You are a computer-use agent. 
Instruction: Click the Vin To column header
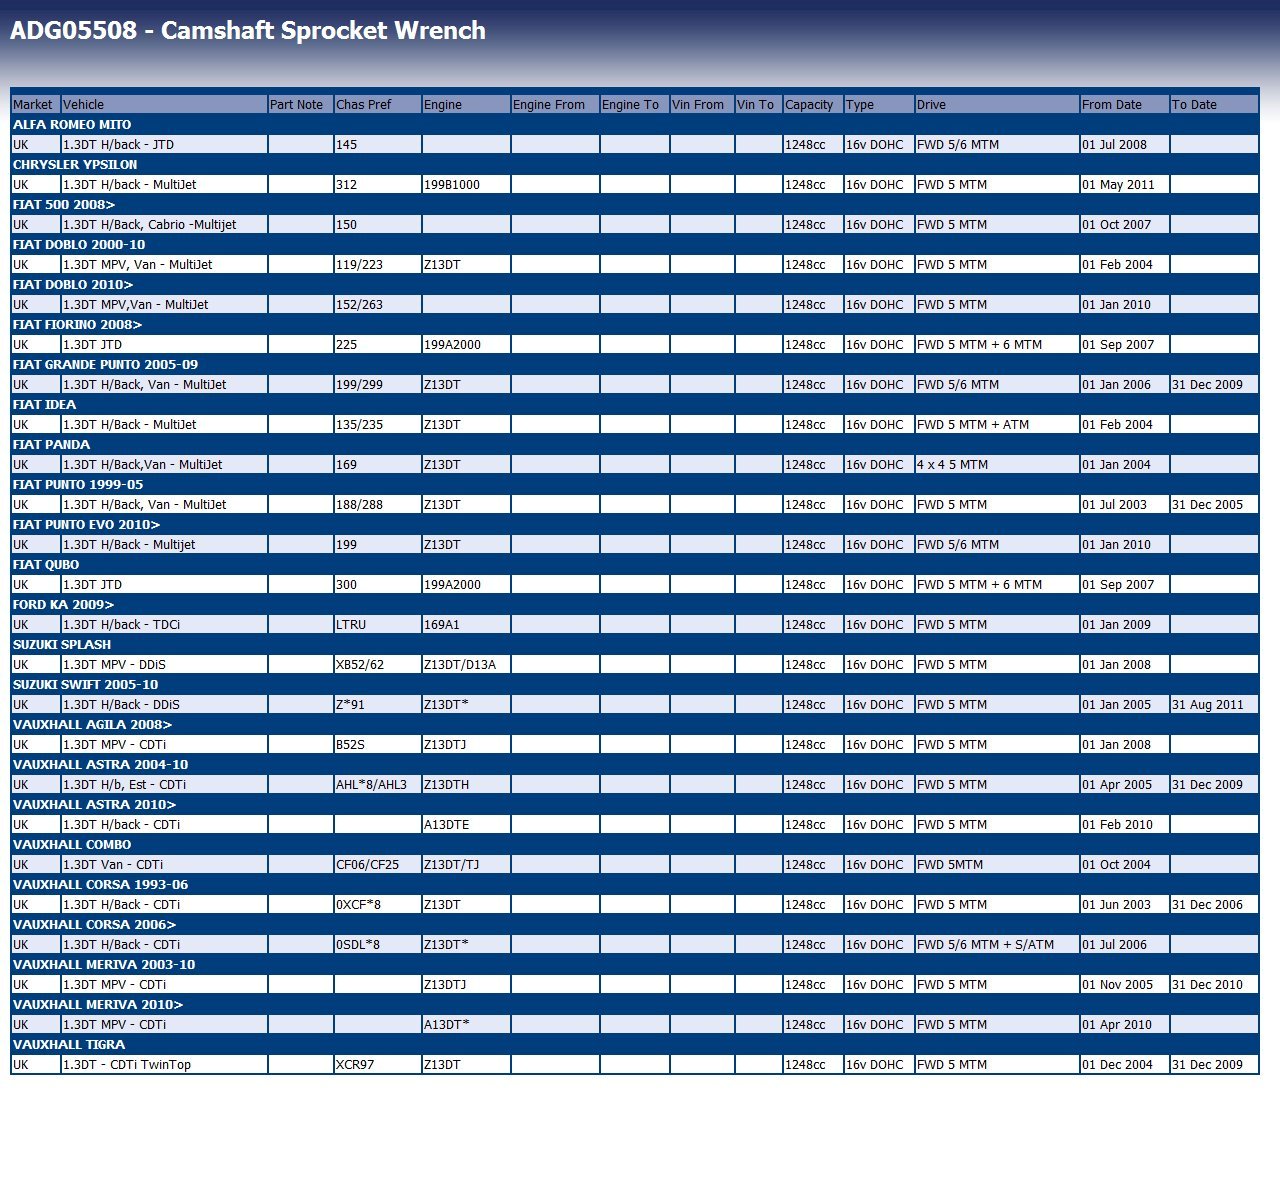[759, 104]
